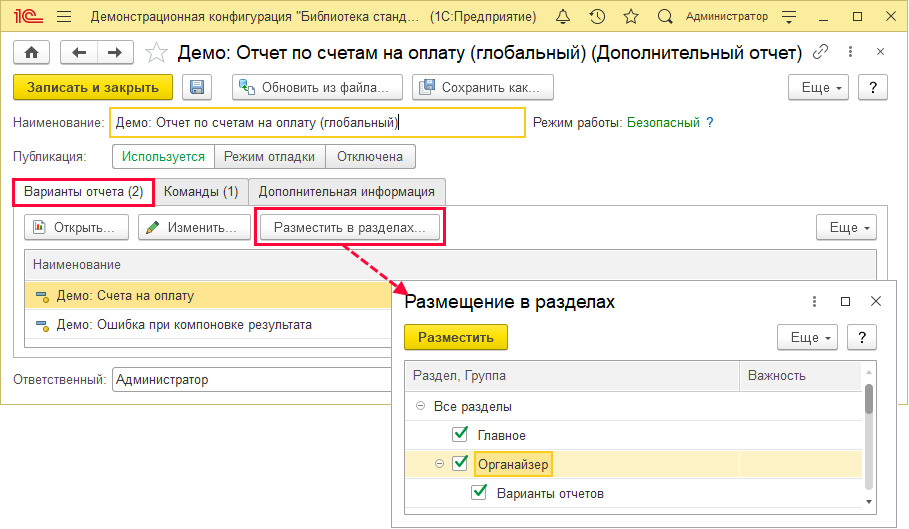Screen dimensions: 909x529
Task: Close the report form with X
Action: 880,52
